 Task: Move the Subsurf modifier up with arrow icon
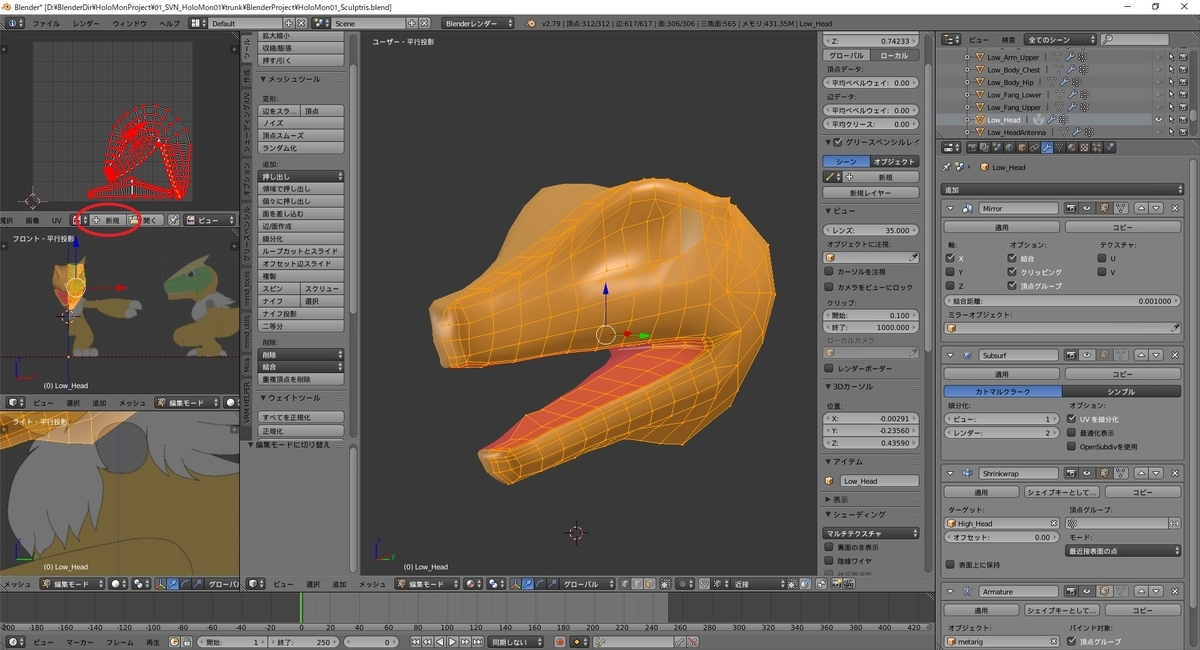pos(1139,355)
